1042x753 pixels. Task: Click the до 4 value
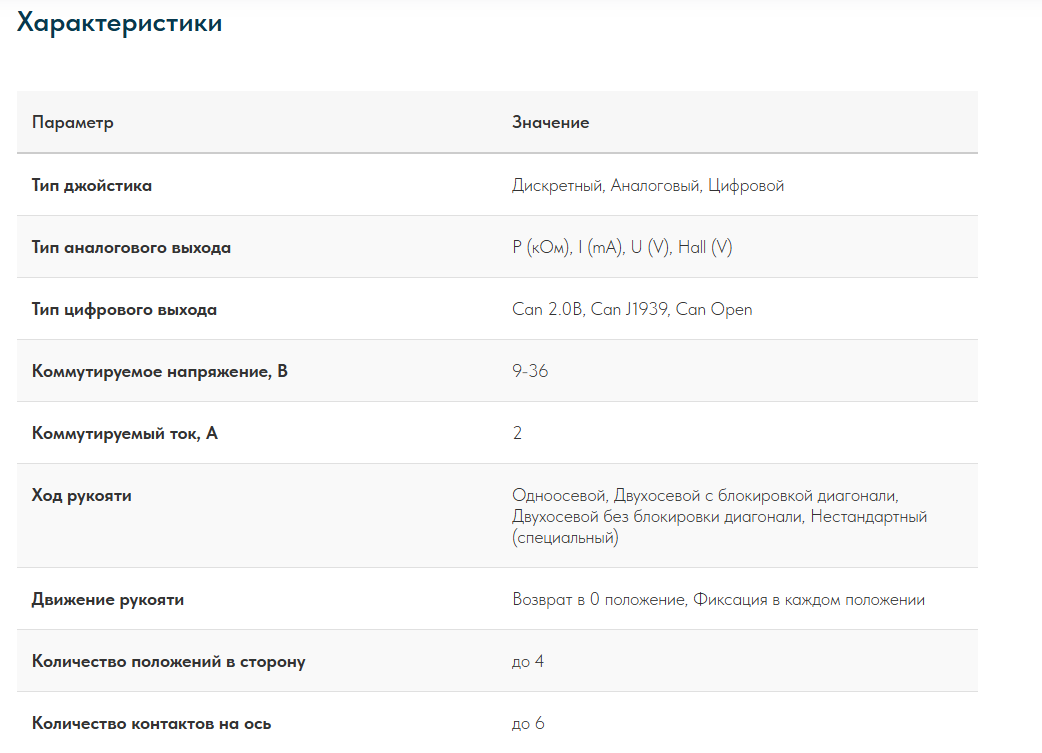527,661
